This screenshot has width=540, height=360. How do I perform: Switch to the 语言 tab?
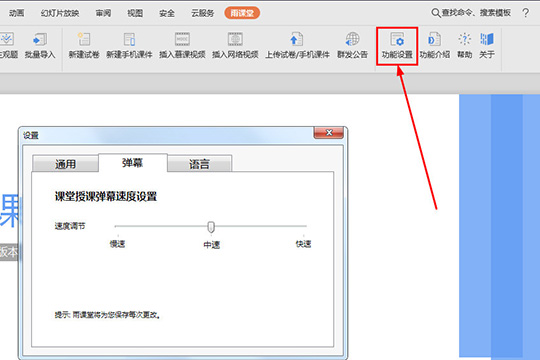[x=199, y=164]
